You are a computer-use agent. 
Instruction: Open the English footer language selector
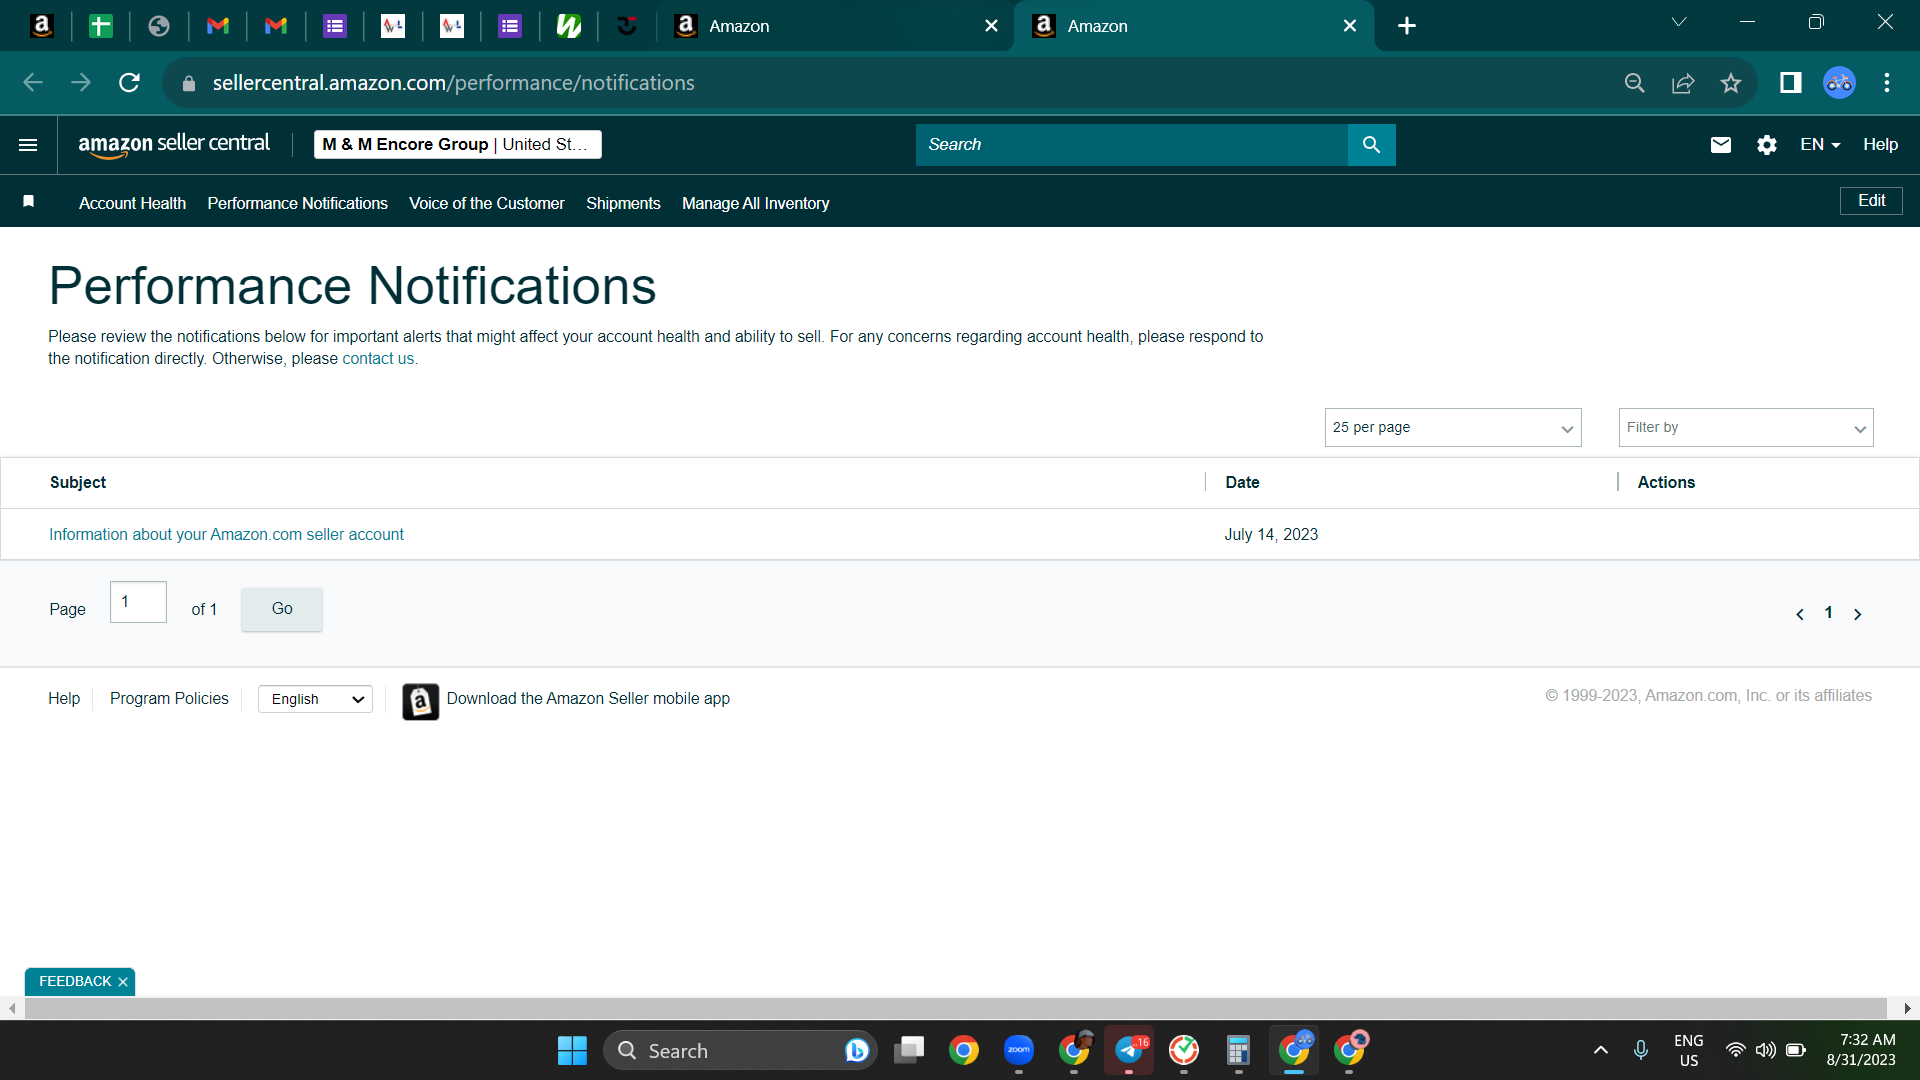pos(315,699)
